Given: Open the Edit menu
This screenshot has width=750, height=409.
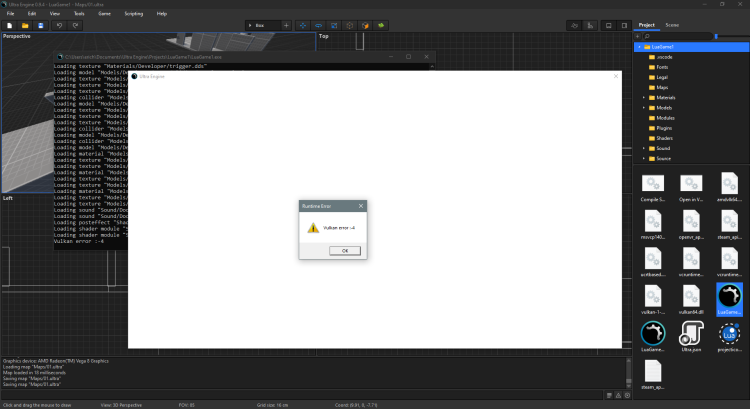Looking at the screenshot, I should 32,14.
